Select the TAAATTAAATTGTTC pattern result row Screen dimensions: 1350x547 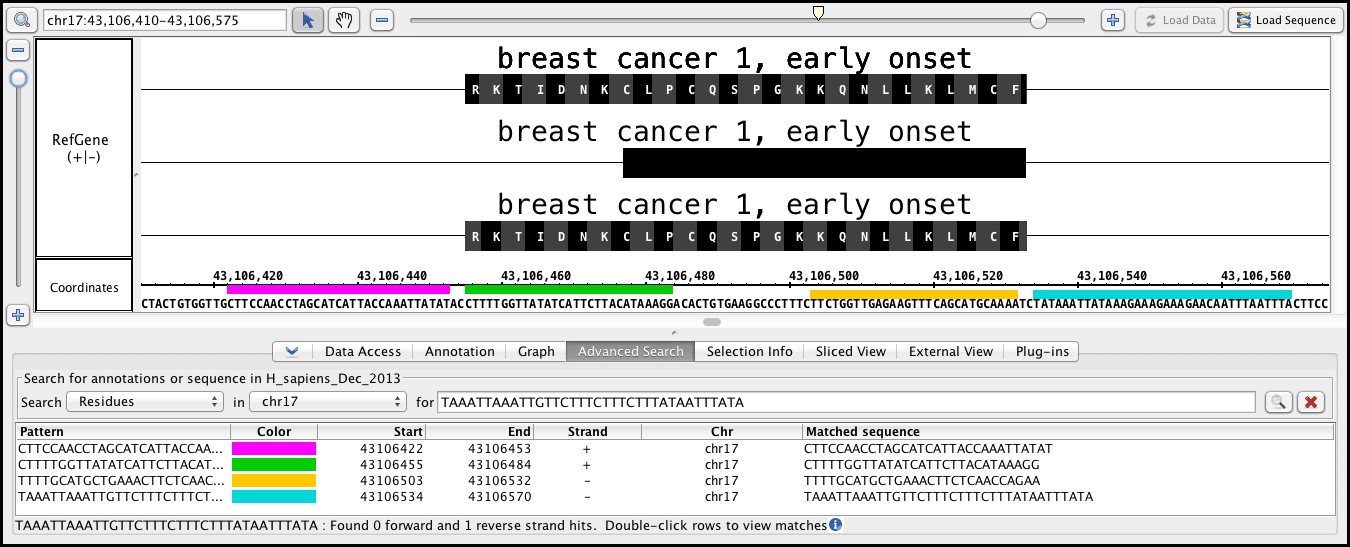tap(122, 497)
